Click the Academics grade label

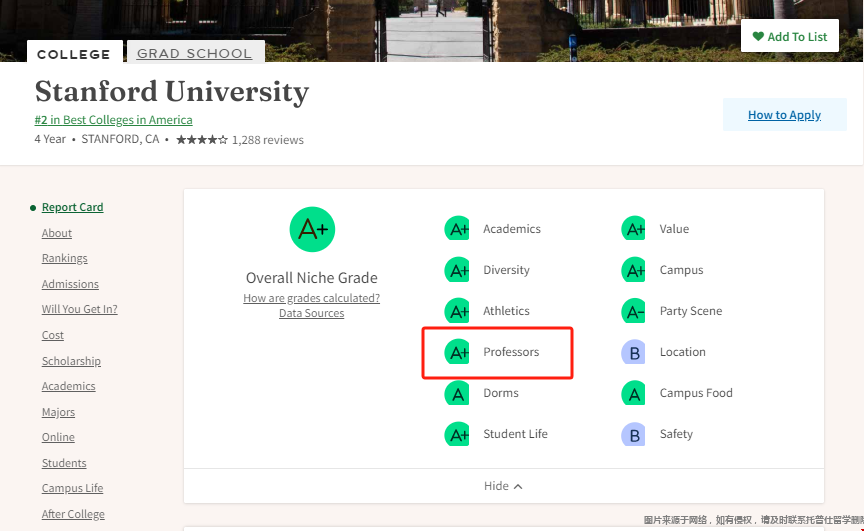[512, 229]
